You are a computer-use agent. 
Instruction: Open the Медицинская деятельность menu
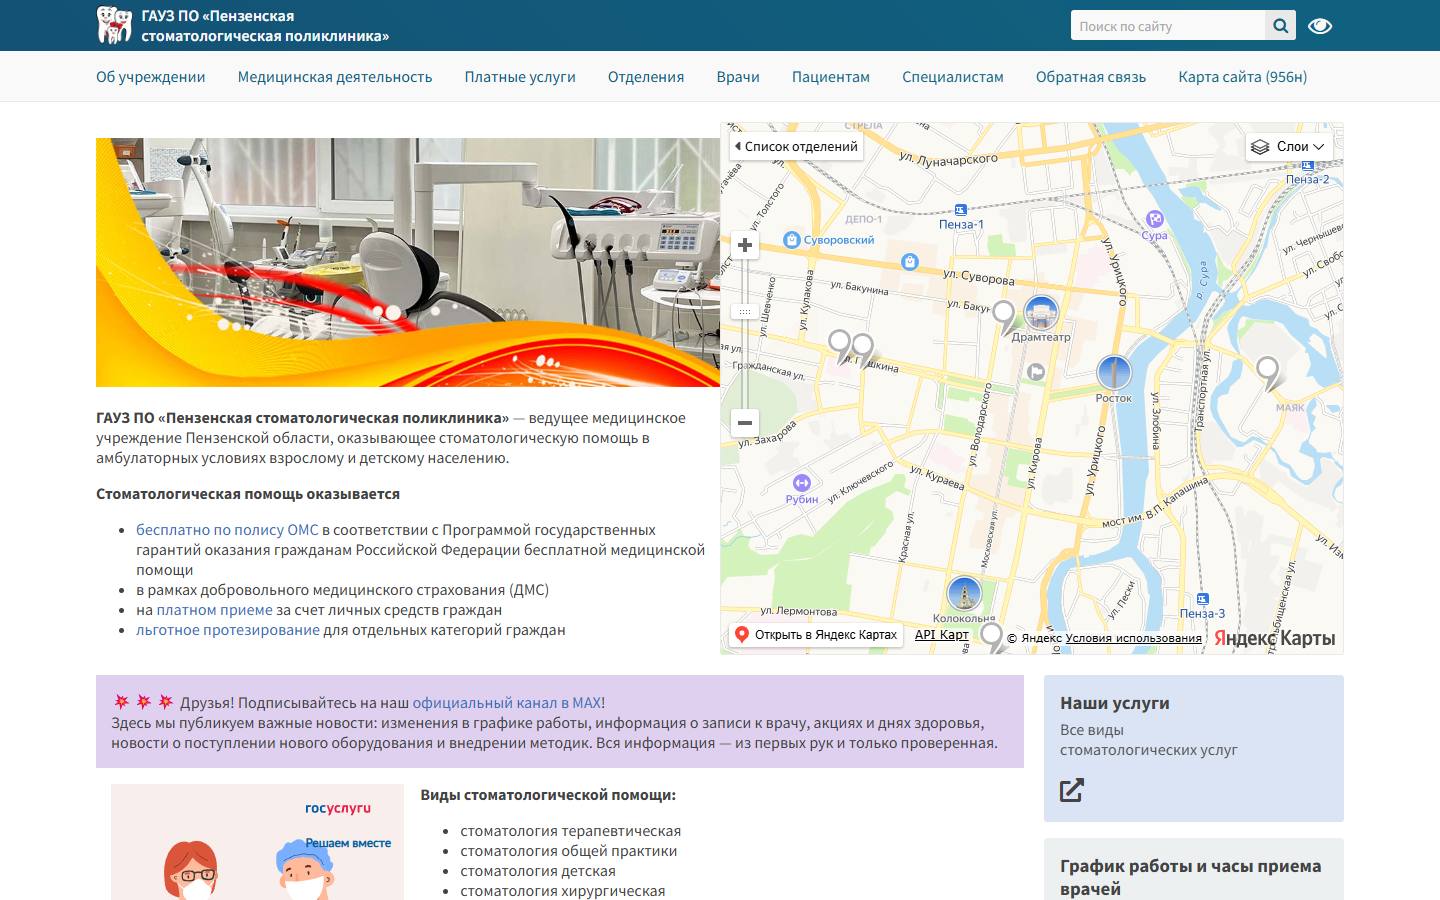[335, 77]
